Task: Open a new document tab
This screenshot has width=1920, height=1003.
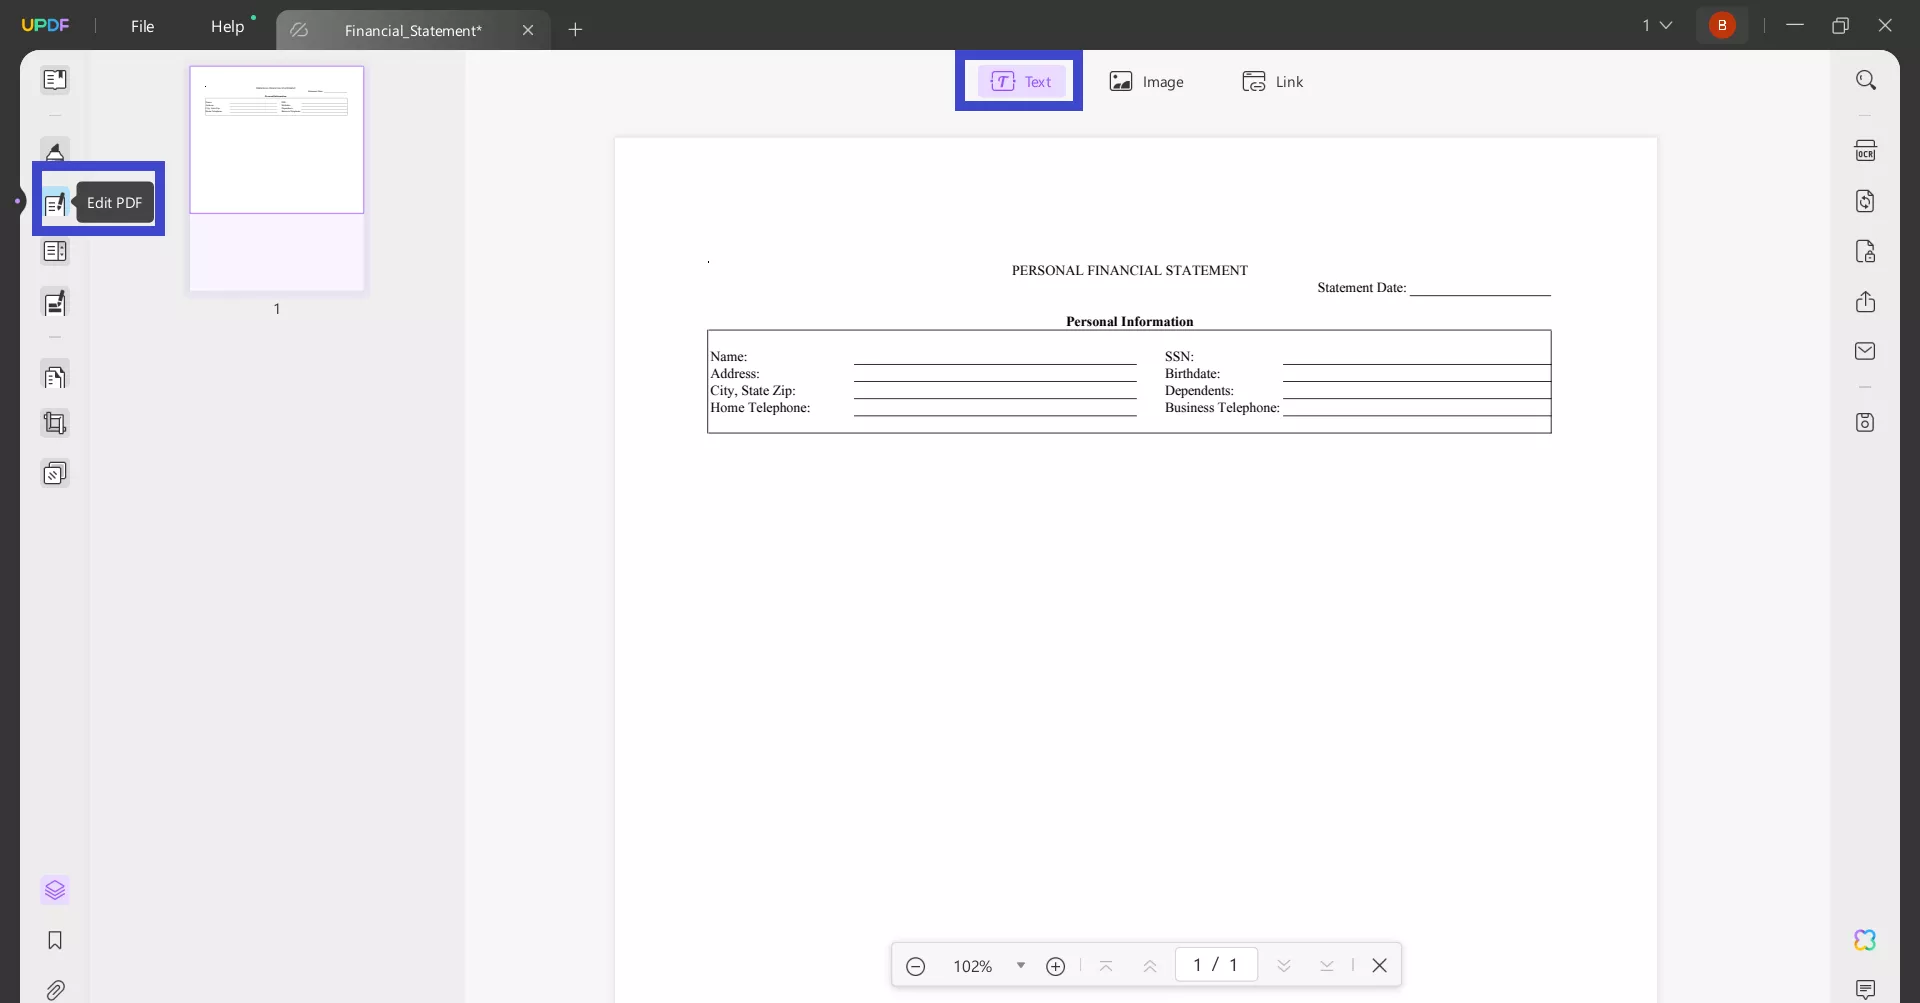Action: click(576, 30)
